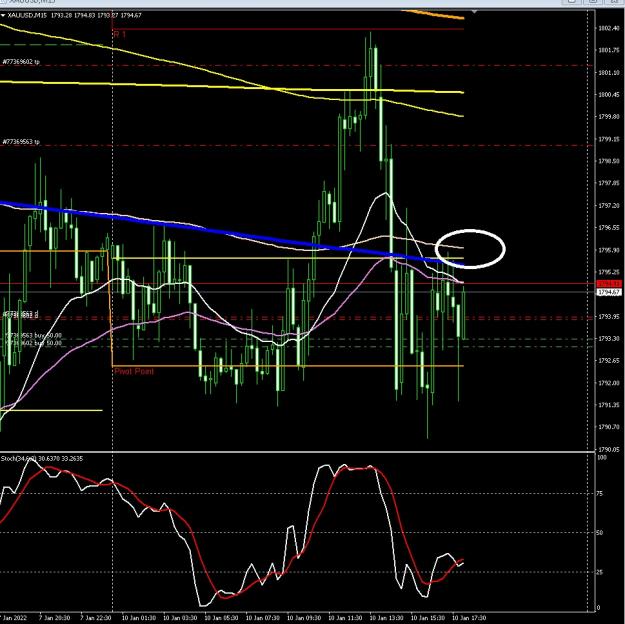This screenshot has height=624, width=625.
Task: Select the #77369602 buy 50.00 order label
Action: pyautogui.click(x=33, y=343)
